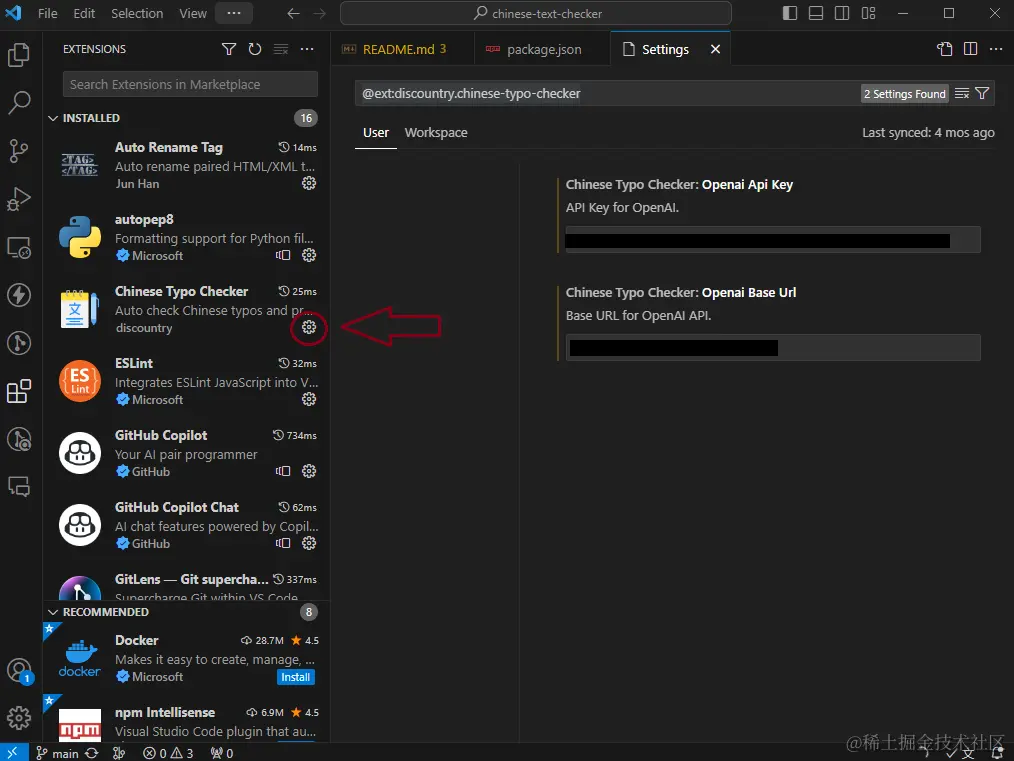Open manage gear for GitHub Copilot
The image size is (1014, 761).
pyautogui.click(x=309, y=471)
